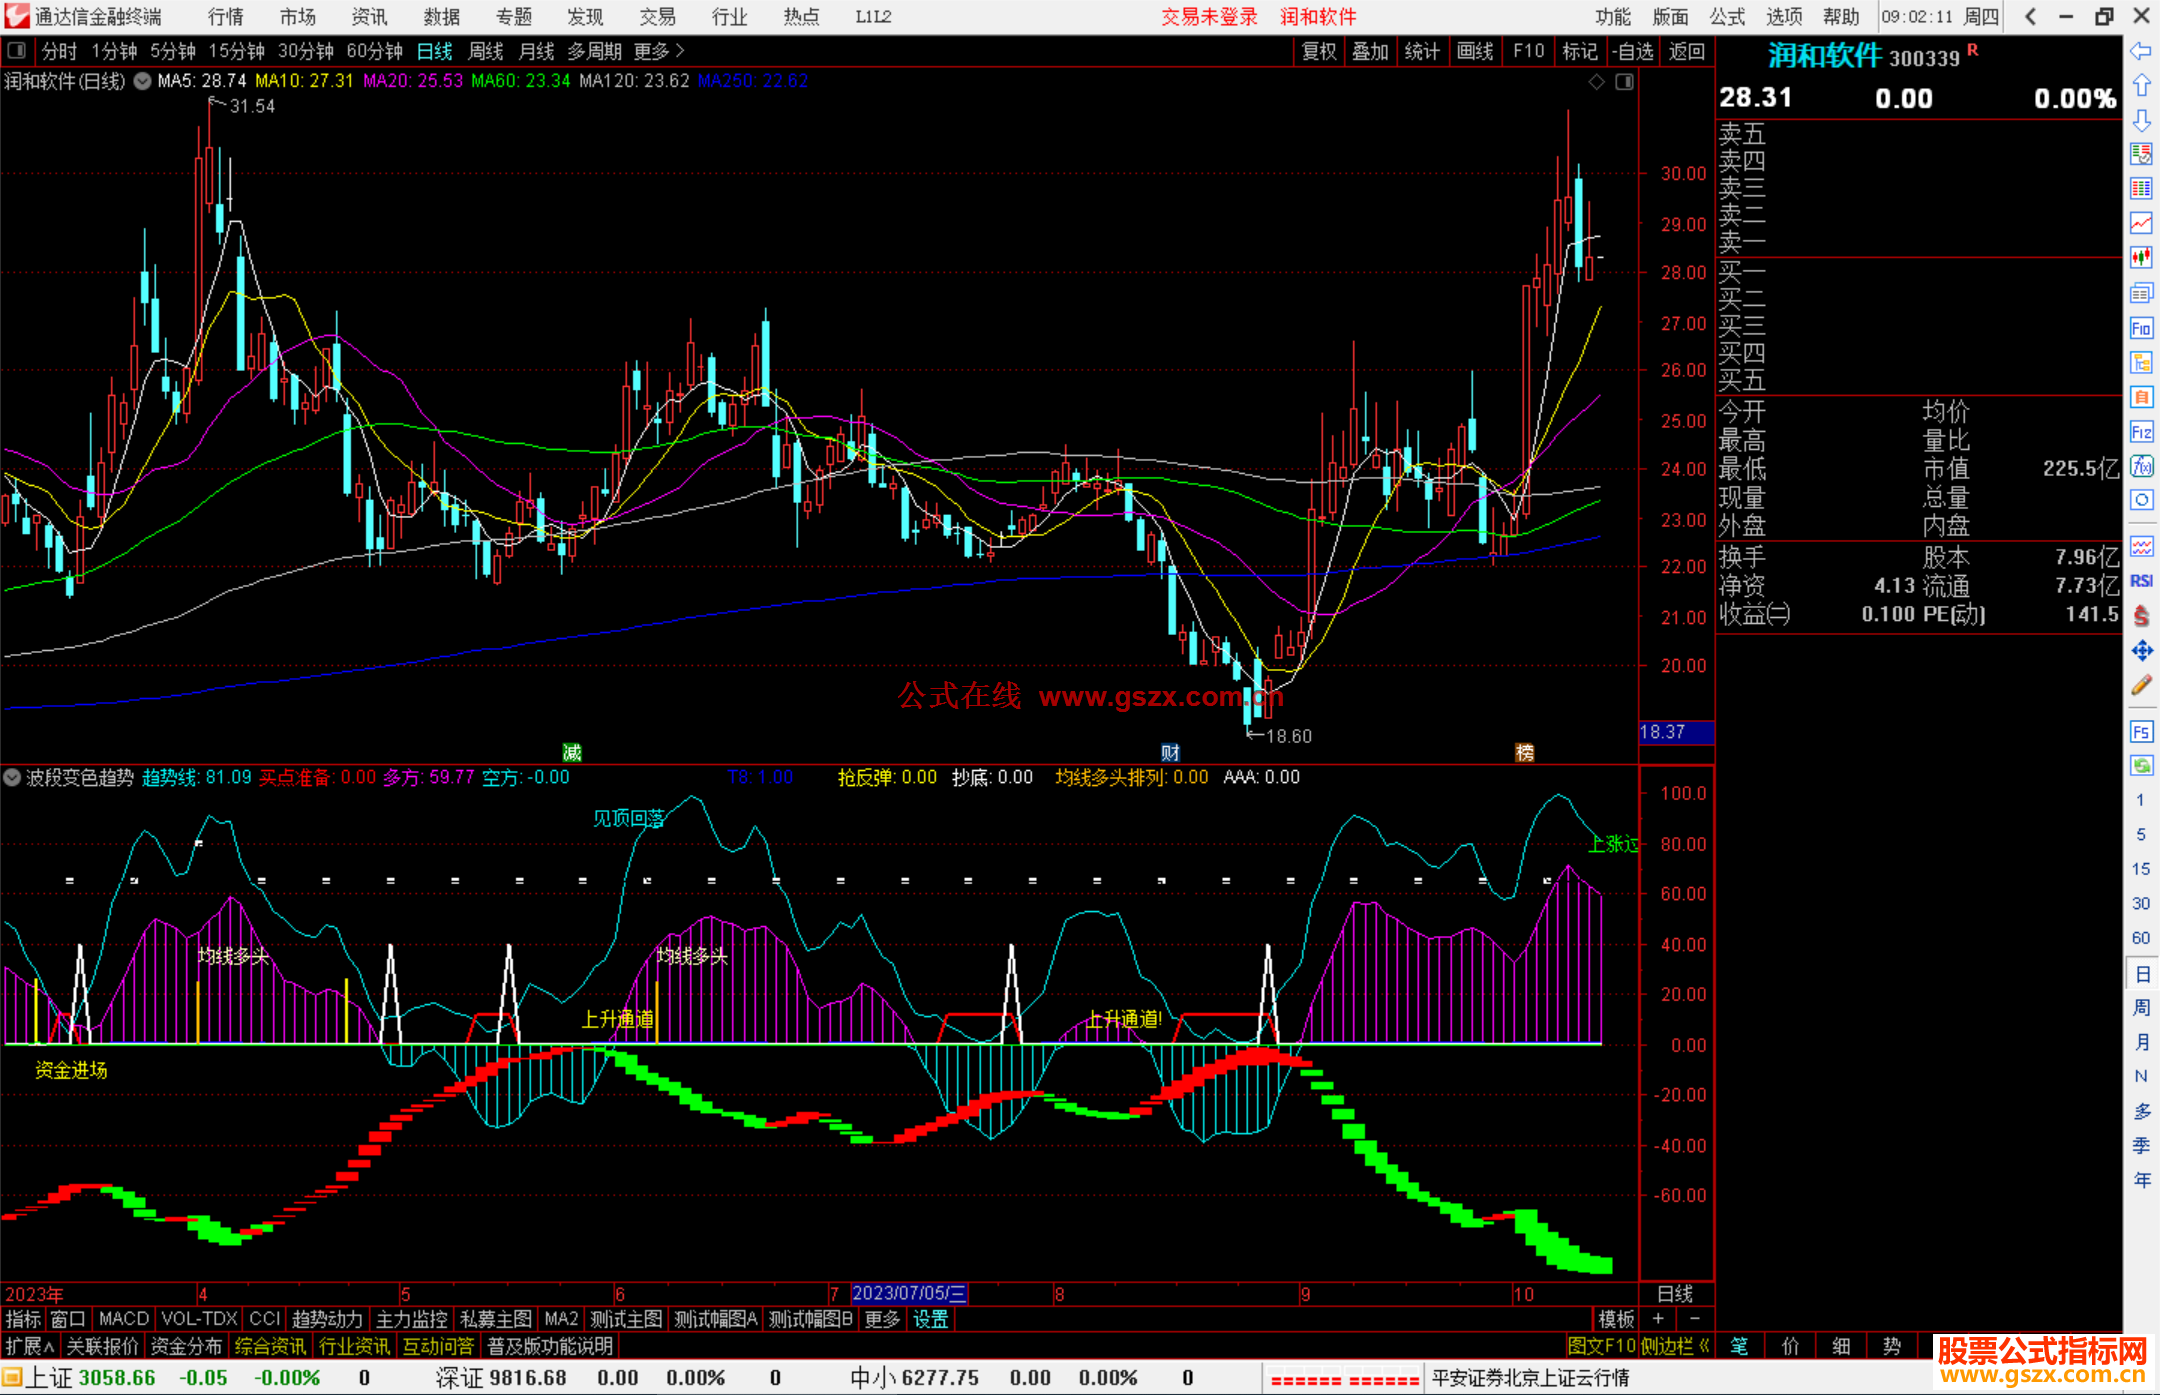Click the f(x) formula icon in sidebar
This screenshot has height=1395, width=2160.
tap(2141, 466)
